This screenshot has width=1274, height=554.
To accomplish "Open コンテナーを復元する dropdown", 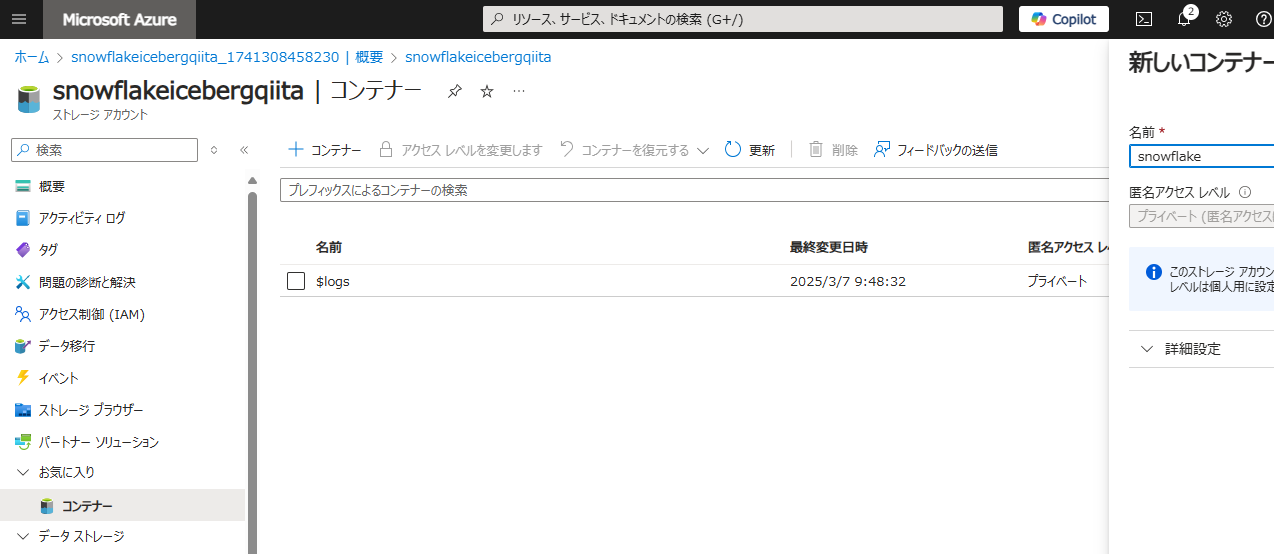I will 634,150.
